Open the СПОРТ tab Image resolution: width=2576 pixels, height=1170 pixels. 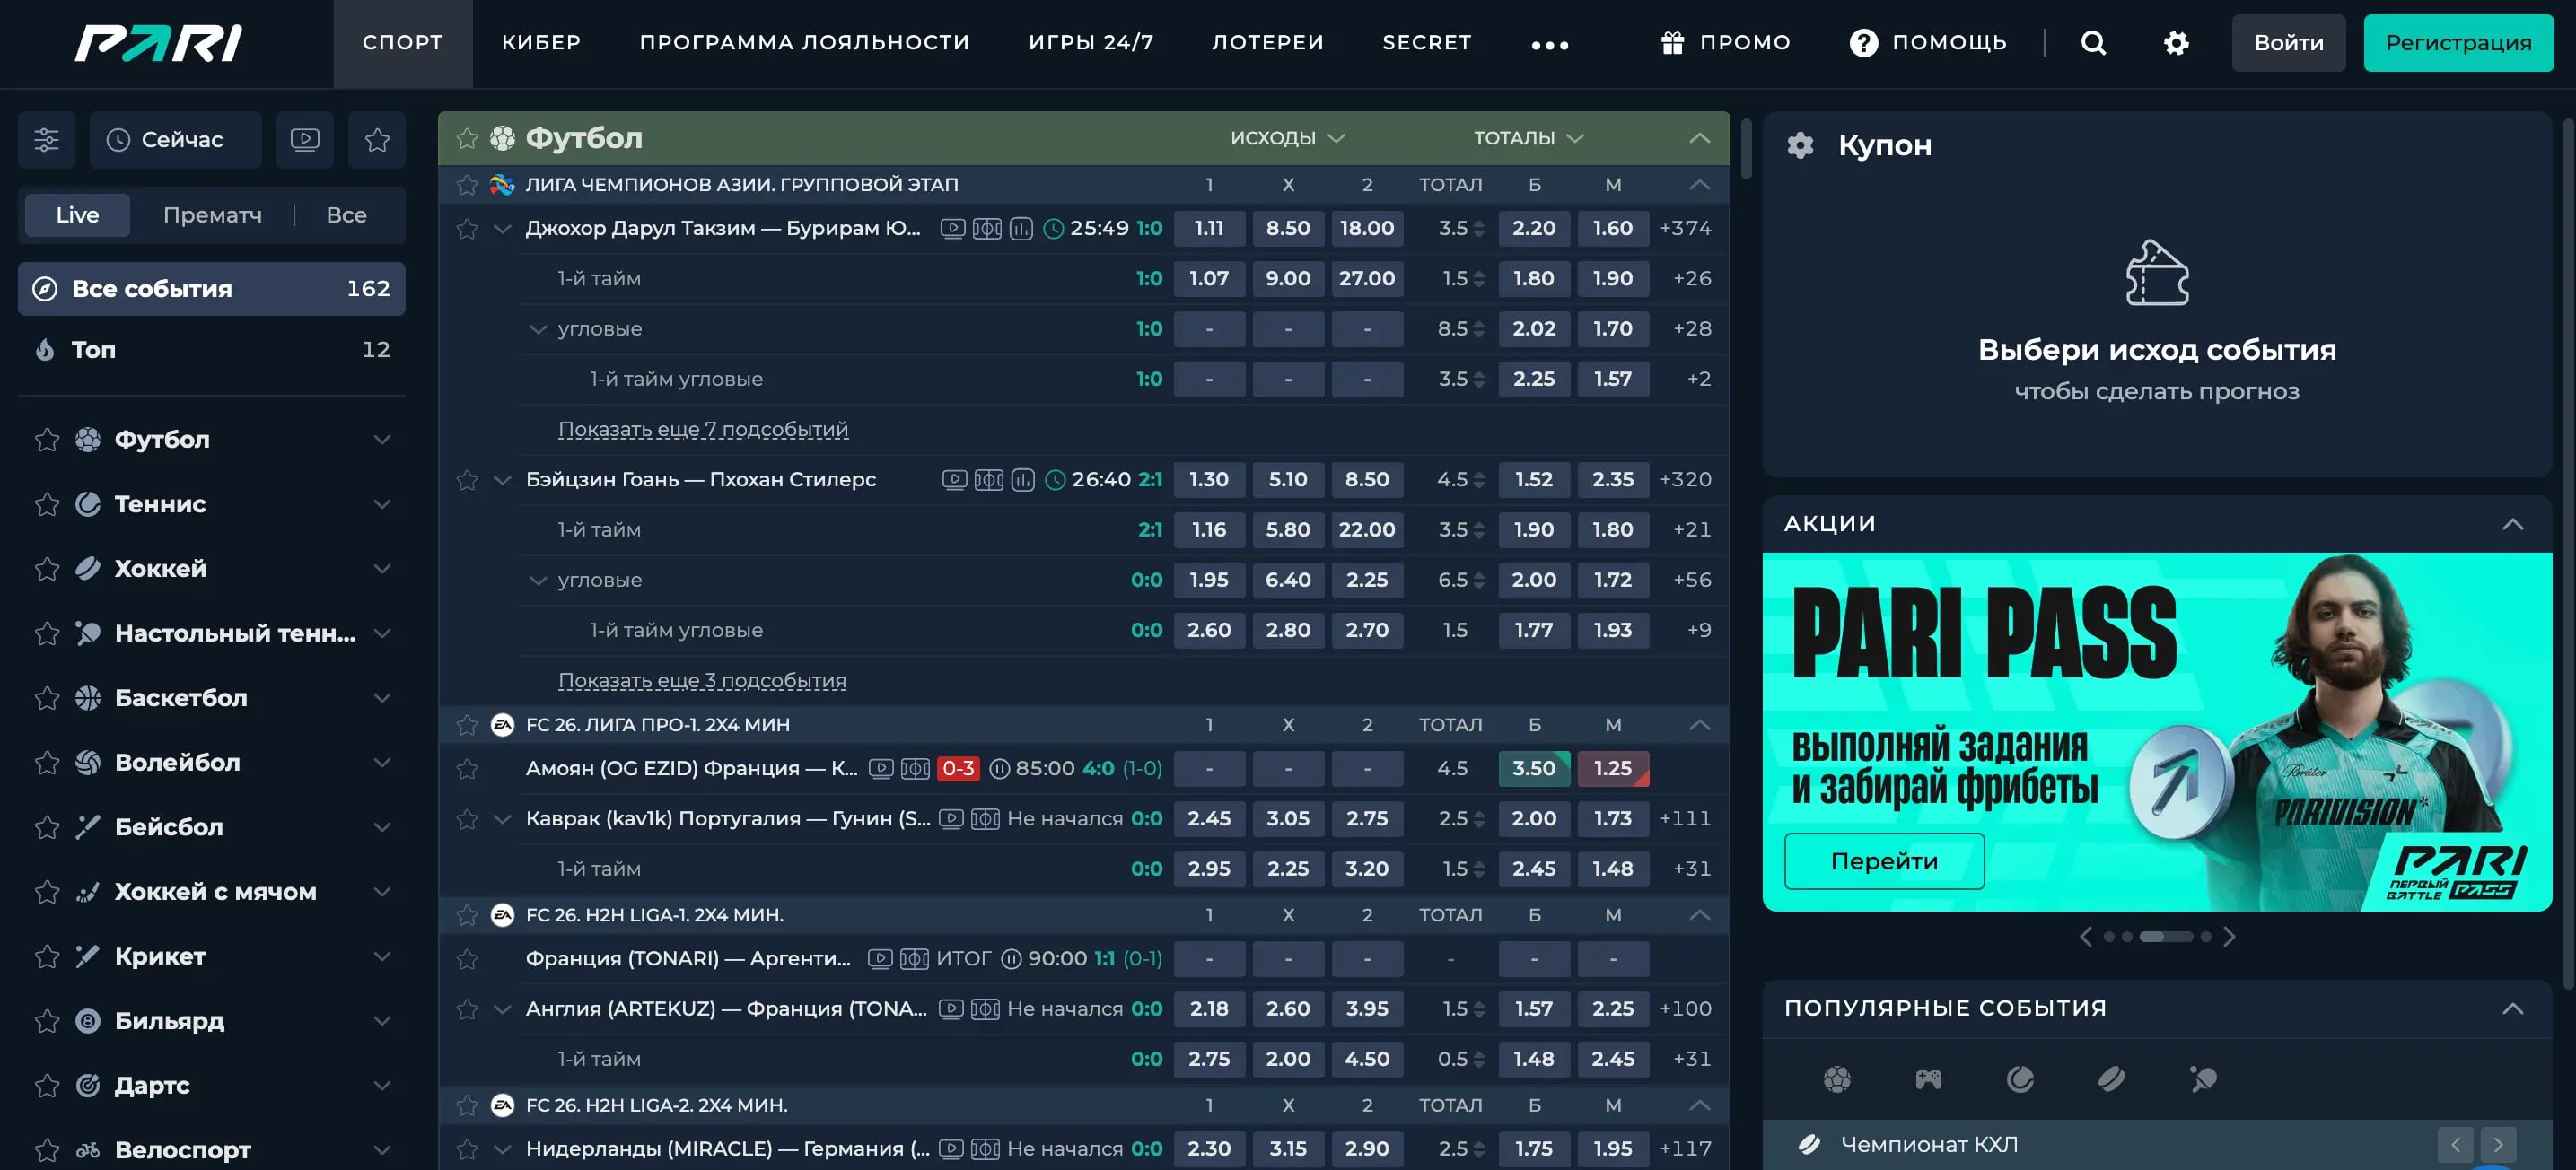click(403, 43)
